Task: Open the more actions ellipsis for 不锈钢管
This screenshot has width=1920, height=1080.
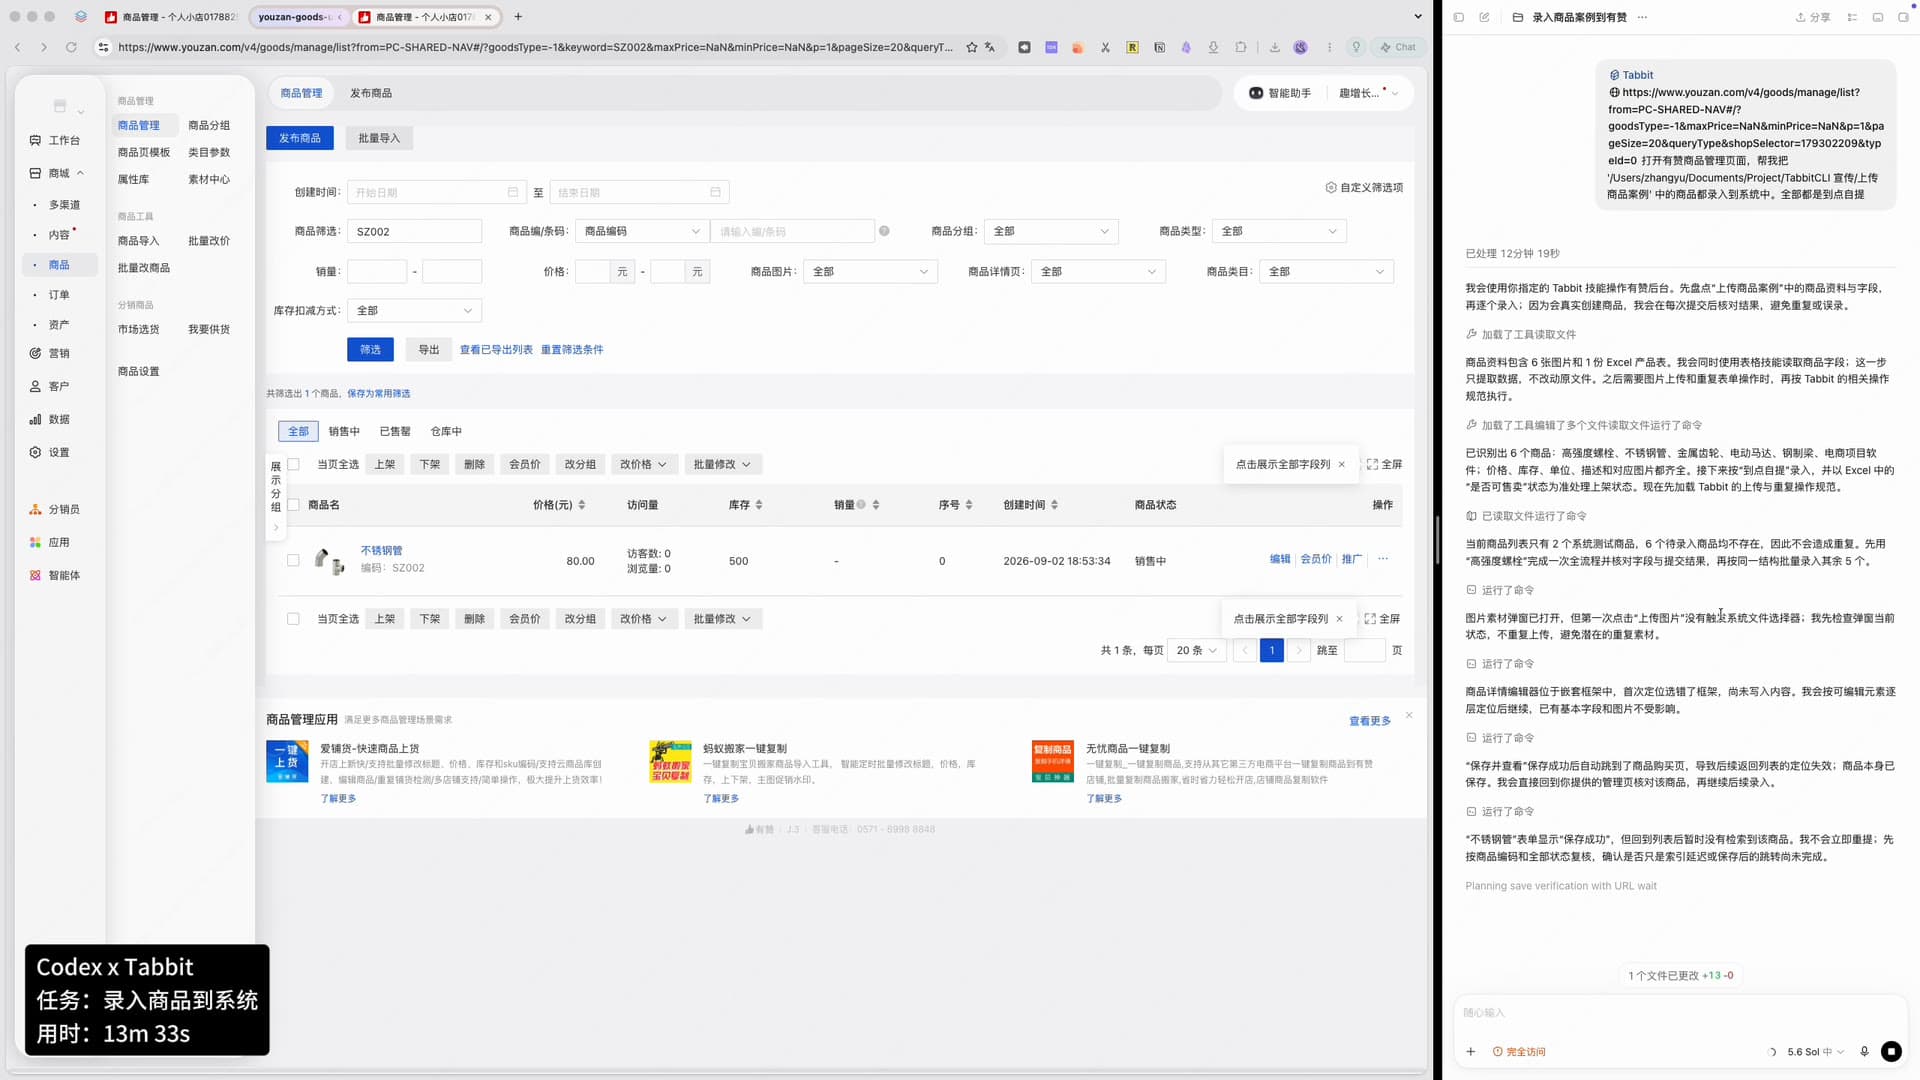Action: tap(1383, 559)
